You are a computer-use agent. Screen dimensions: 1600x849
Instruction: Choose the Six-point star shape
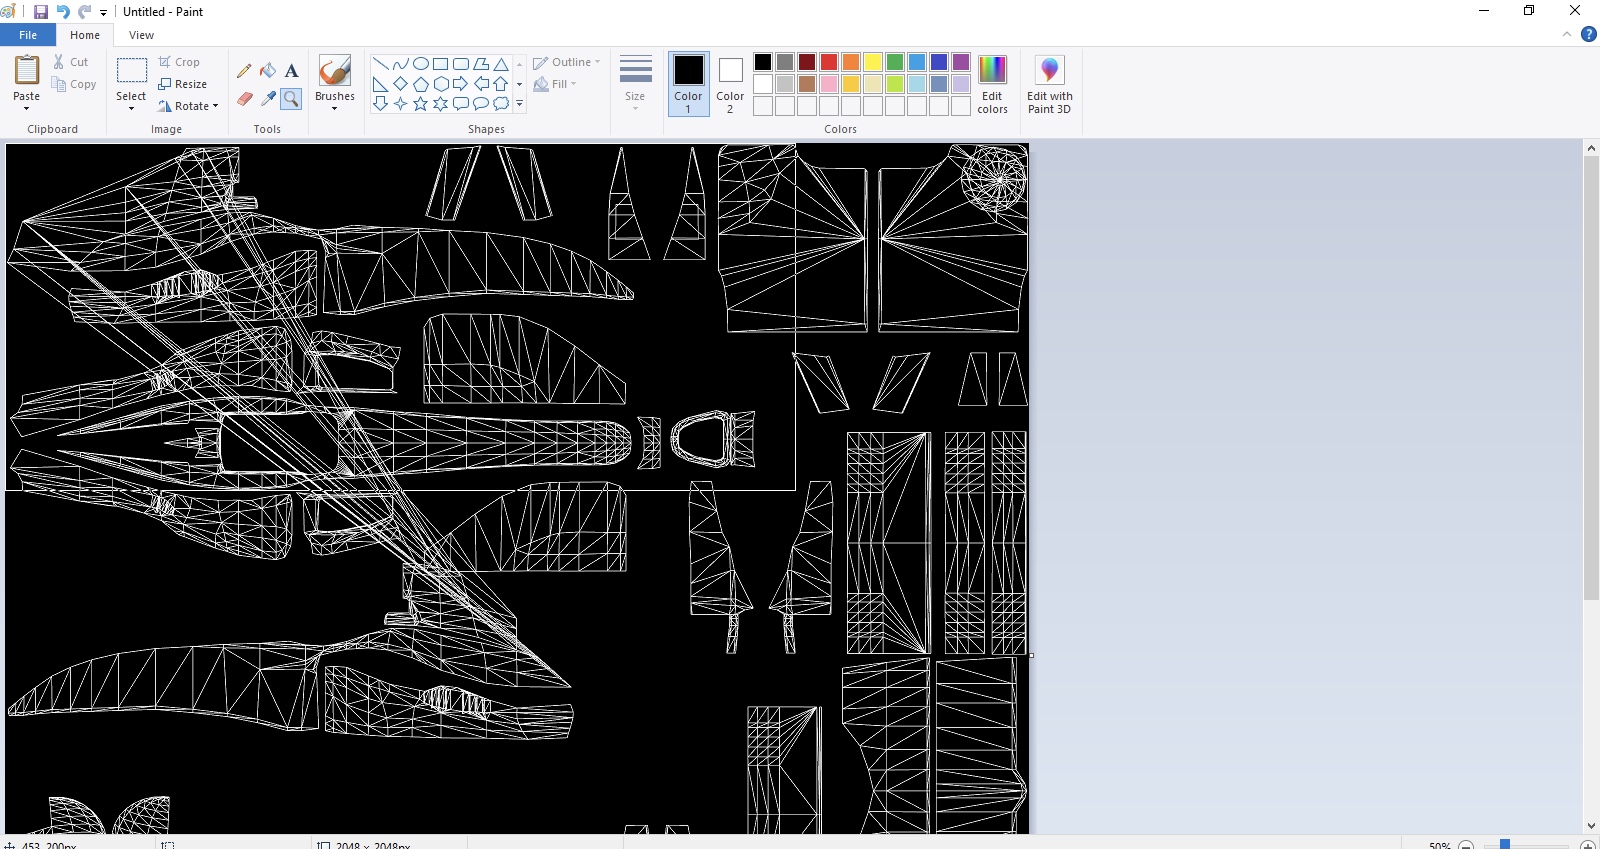440,103
